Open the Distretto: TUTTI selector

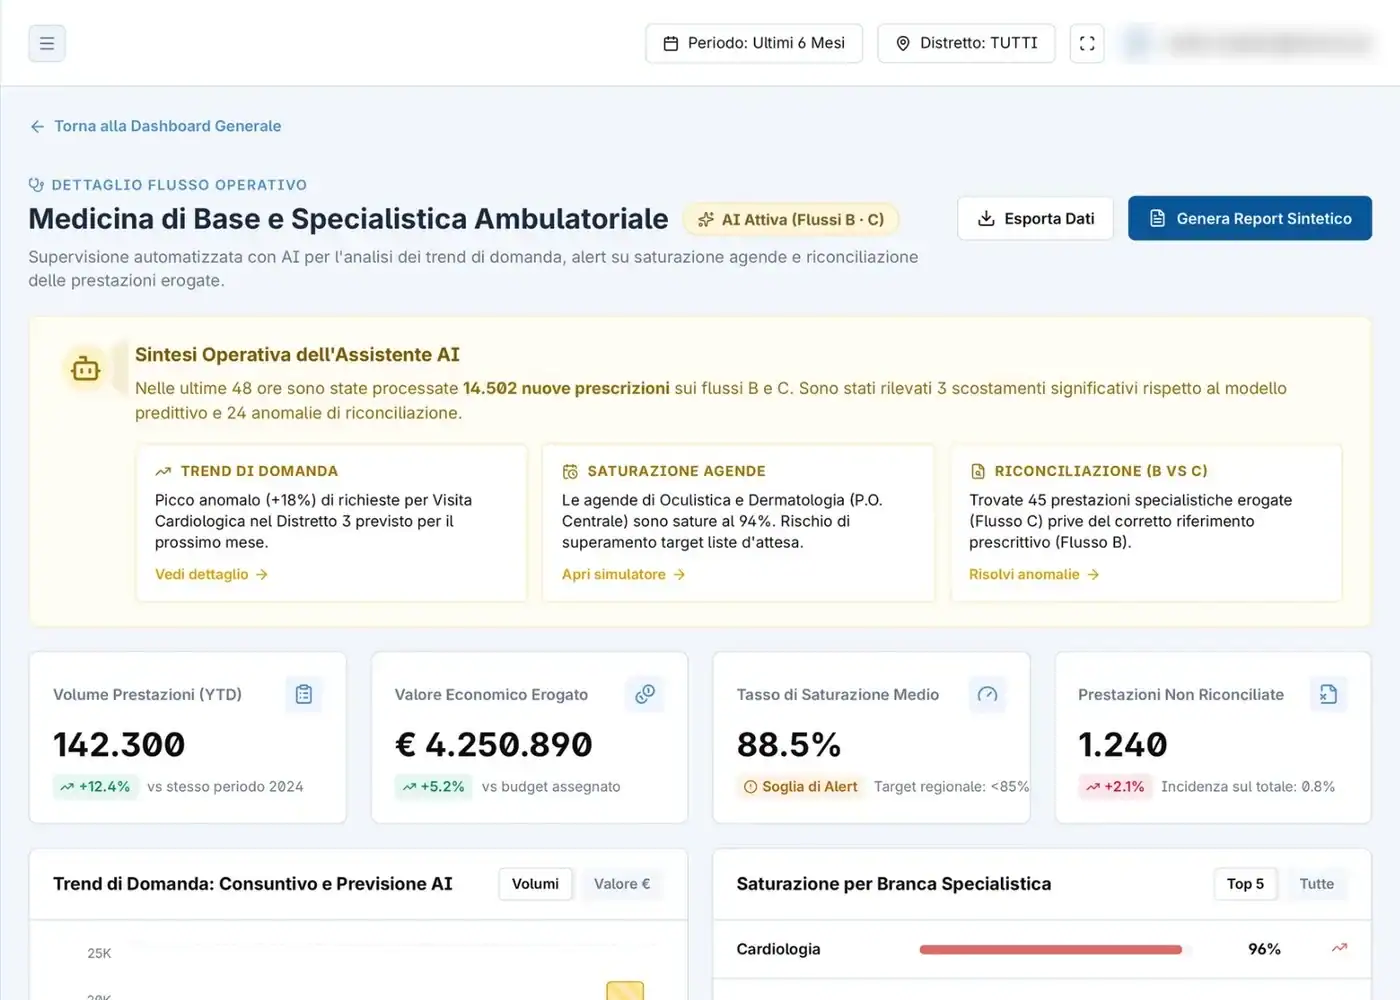click(966, 43)
